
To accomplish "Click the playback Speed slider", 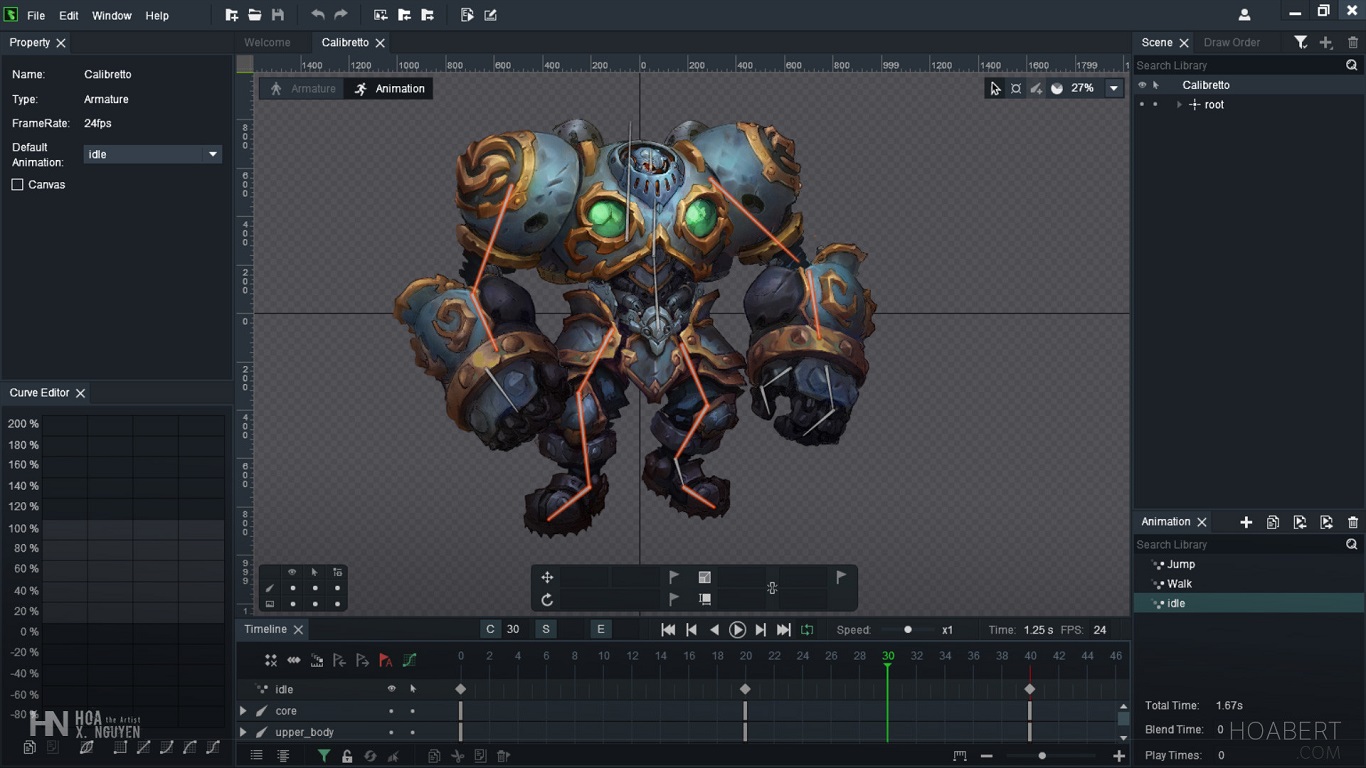I will pos(907,630).
